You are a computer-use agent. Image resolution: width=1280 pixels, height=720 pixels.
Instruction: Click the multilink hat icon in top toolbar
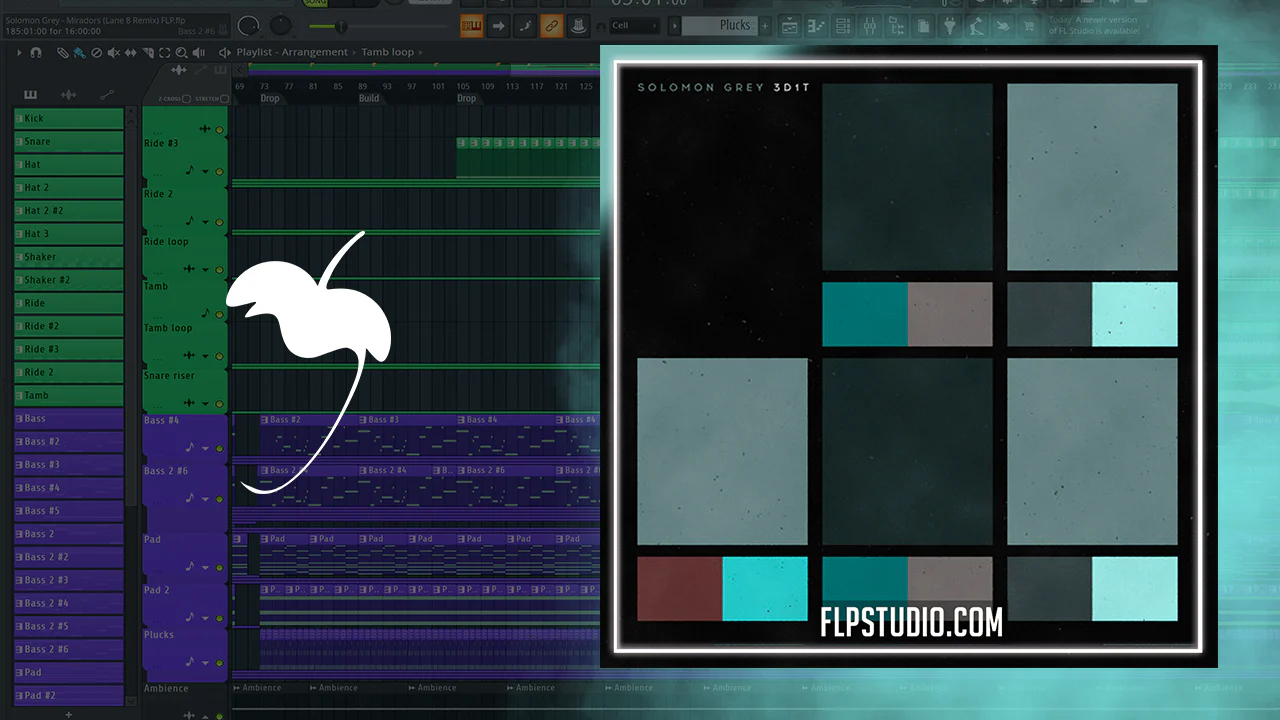pyautogui.click(x=578, y=26)
